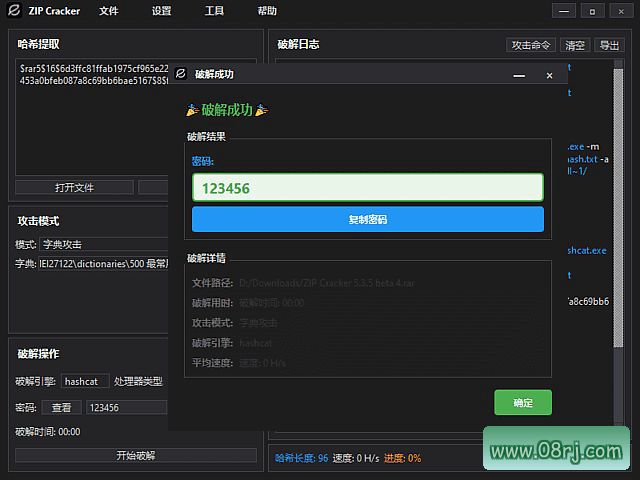This screenshot has height=480, width=640.
Task: Open the 设置 menu
Action: click(x=162, y=11)
